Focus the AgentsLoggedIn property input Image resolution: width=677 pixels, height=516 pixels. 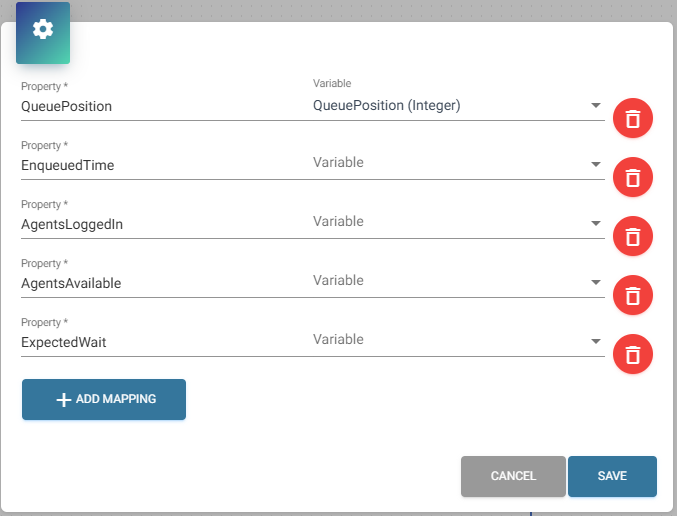160,224
